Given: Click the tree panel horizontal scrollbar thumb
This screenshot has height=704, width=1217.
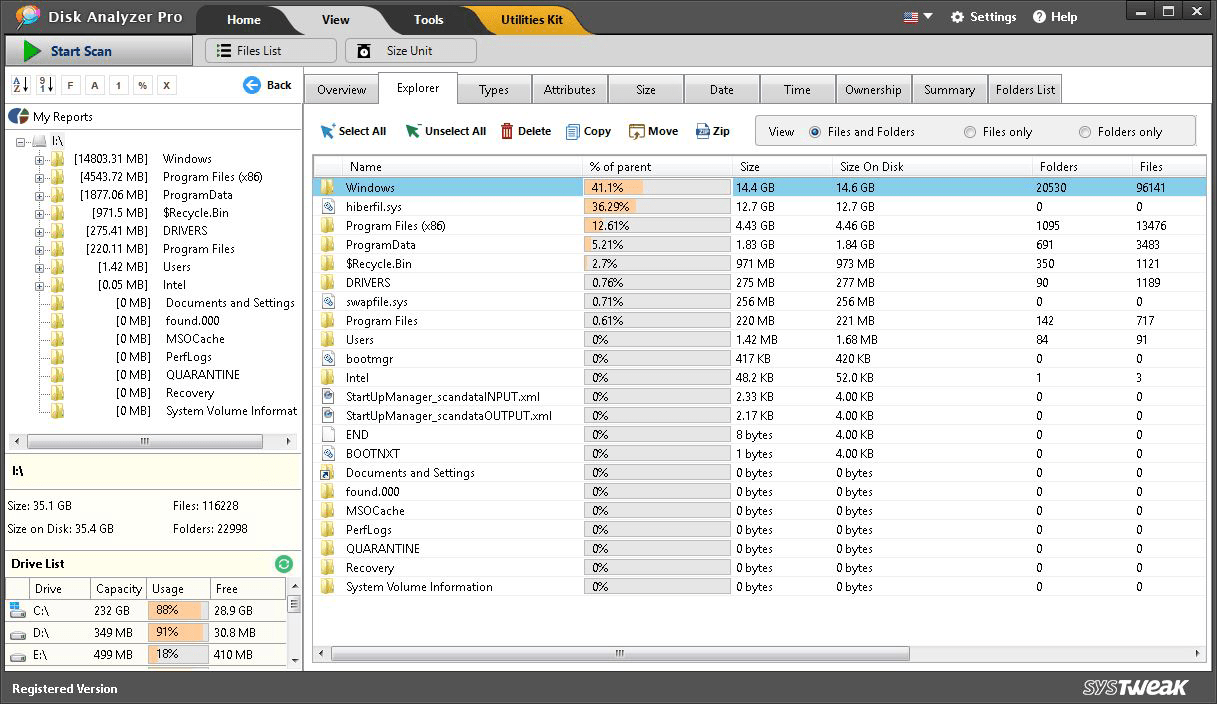Looking at the screenshot, I should 145,441.
